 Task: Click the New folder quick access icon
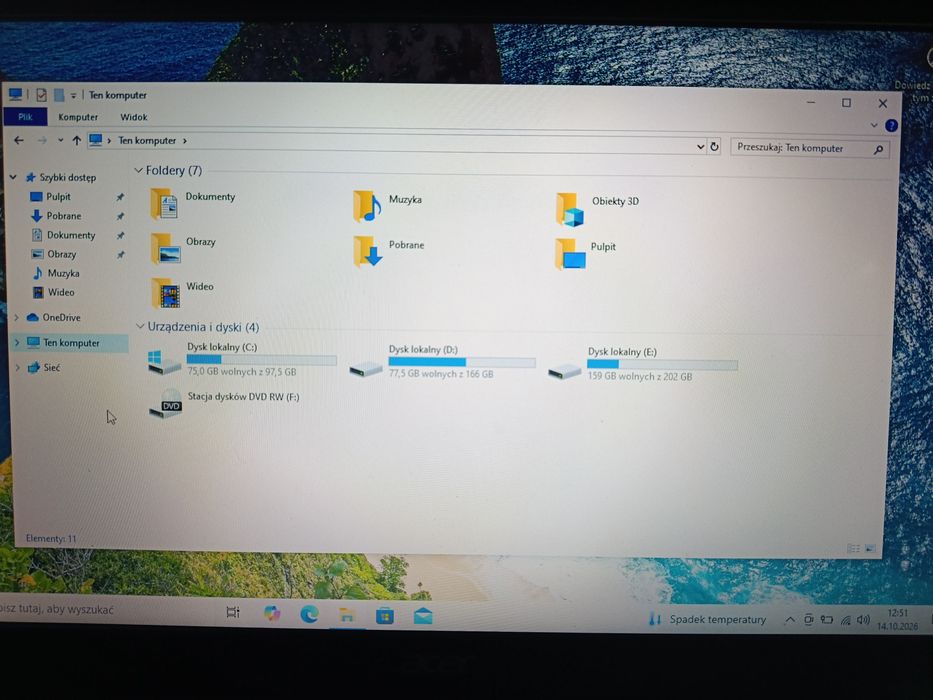coord(59,95)
